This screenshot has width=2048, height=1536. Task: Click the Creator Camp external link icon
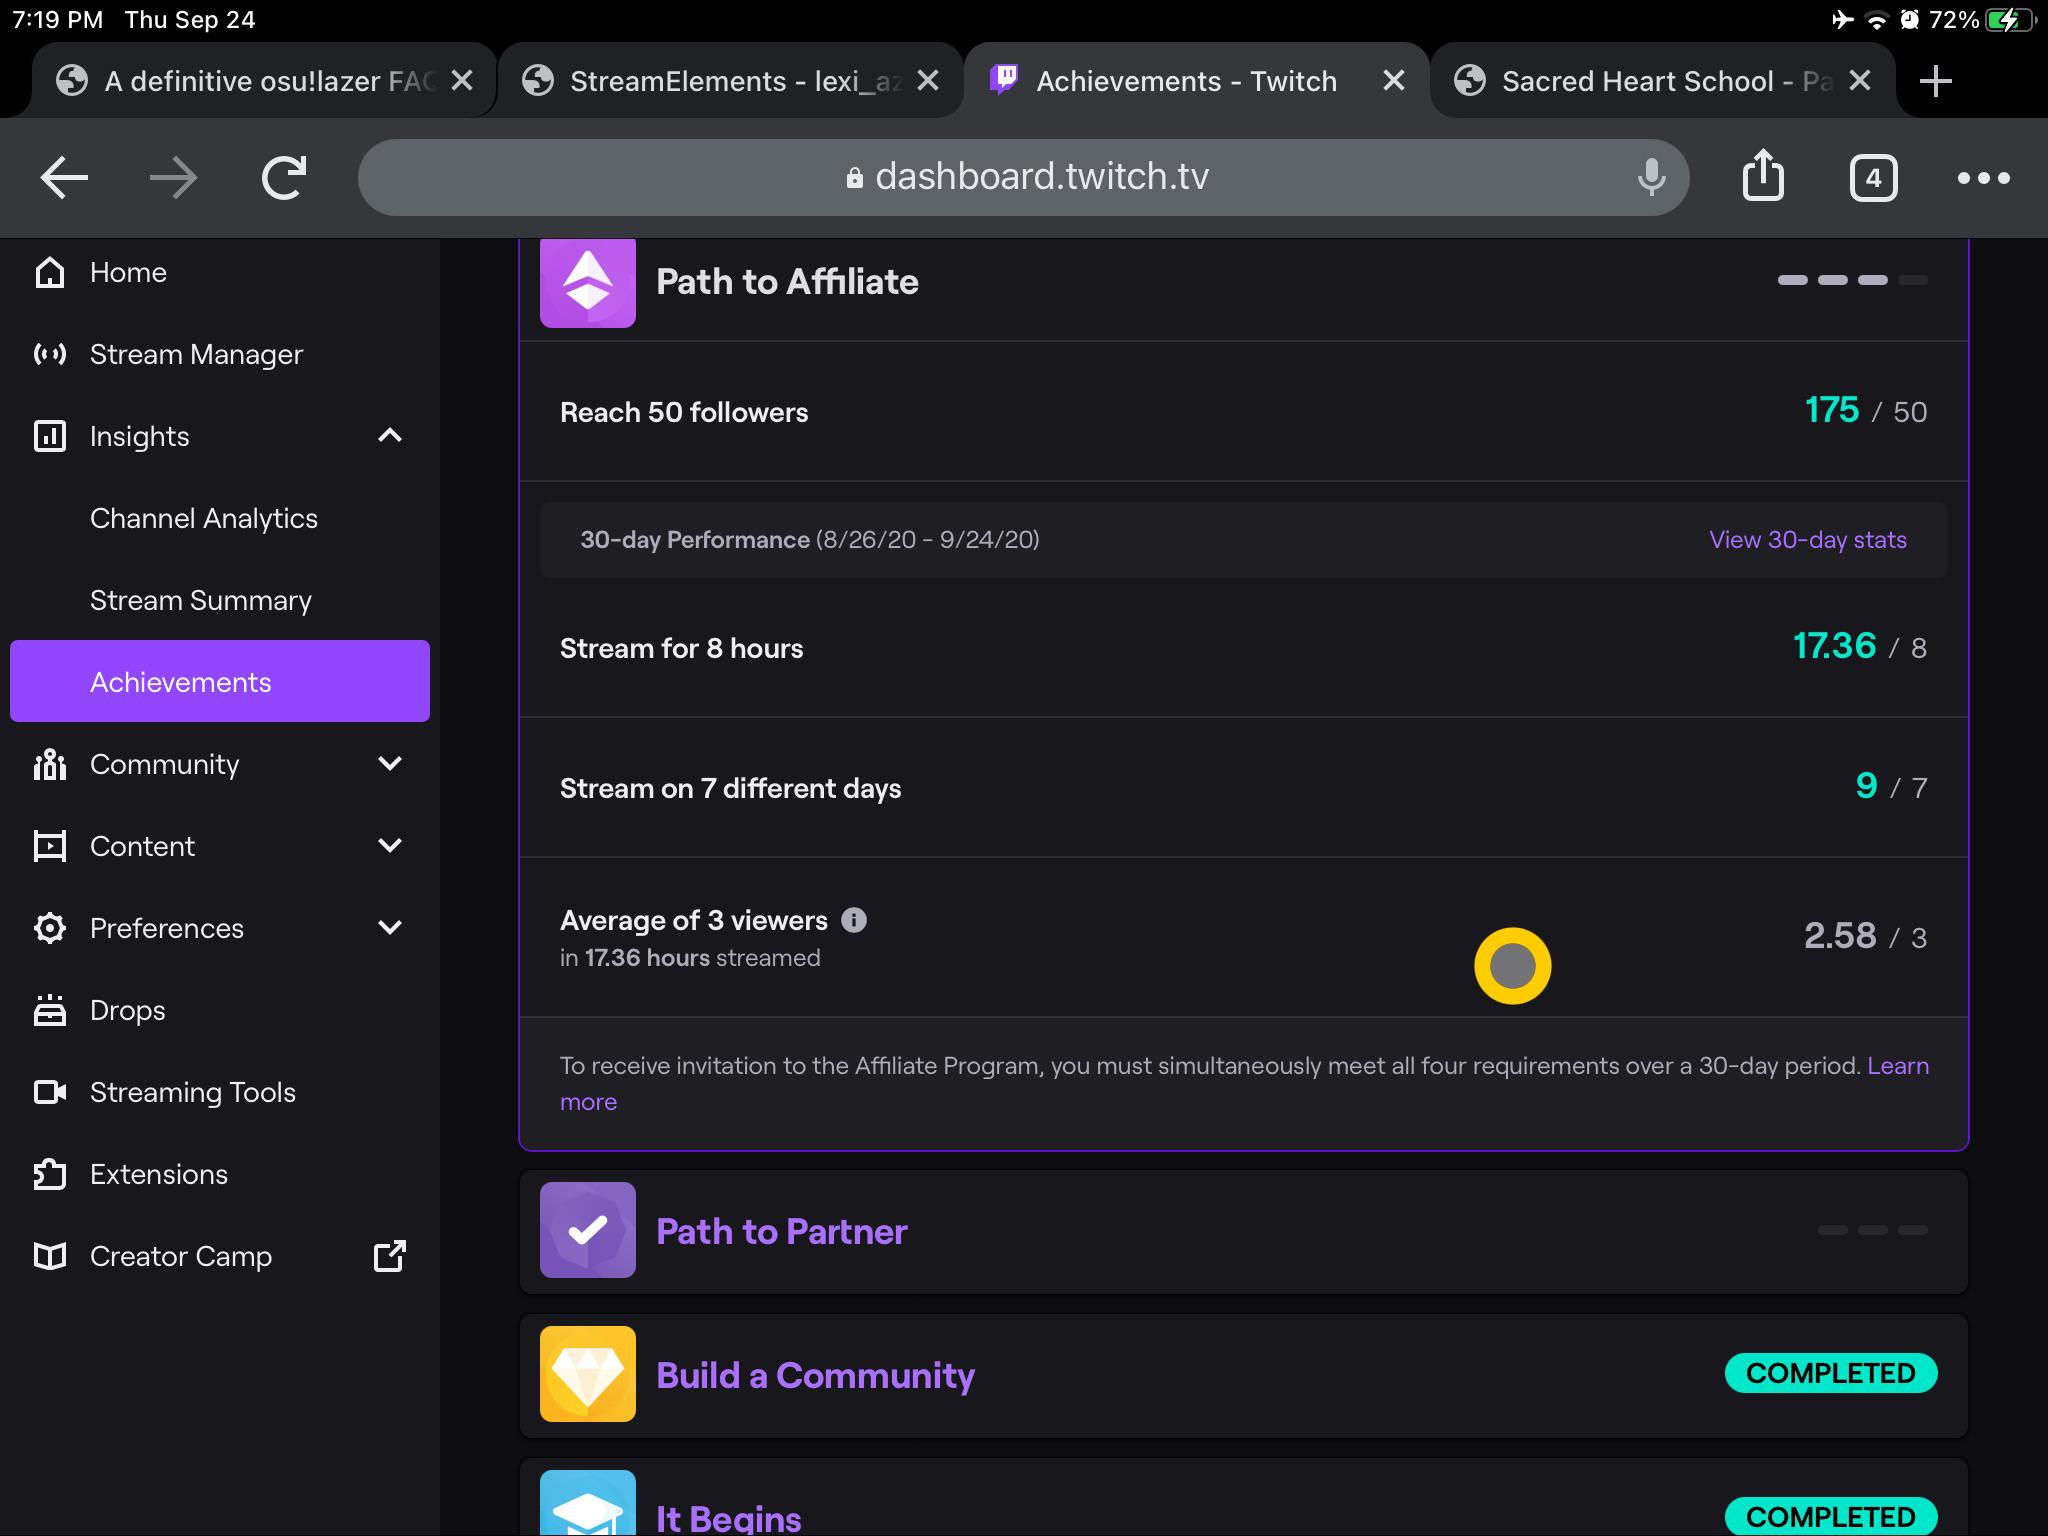coord(389,1256)
